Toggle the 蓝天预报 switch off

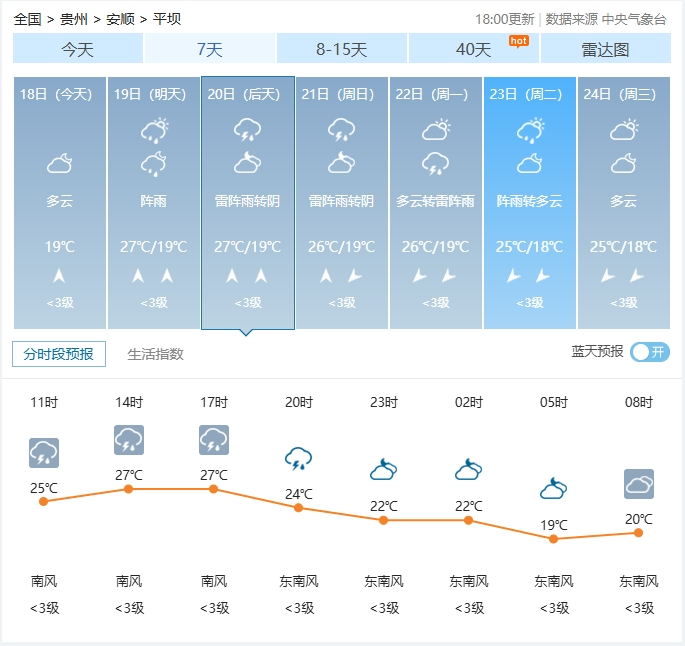coord(650,352)
